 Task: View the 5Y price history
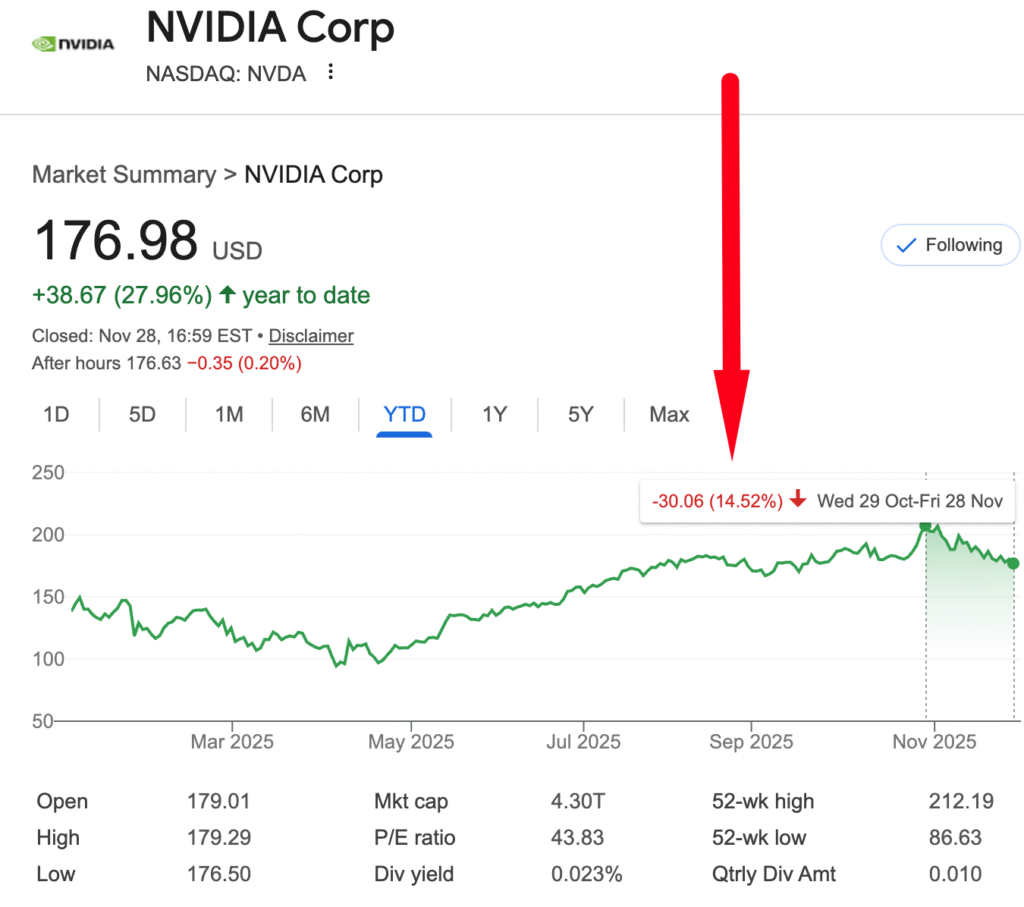coord(580,414)
